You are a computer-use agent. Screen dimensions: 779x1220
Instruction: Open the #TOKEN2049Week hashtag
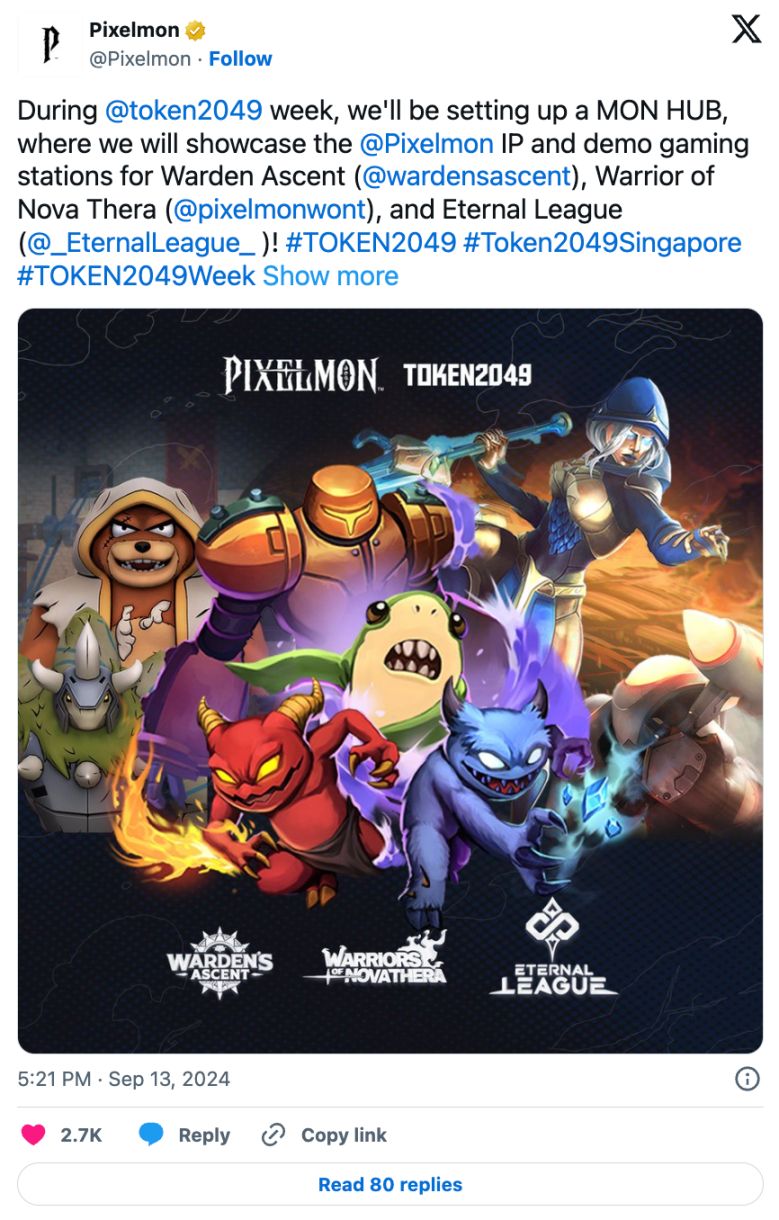click(137, 276)
